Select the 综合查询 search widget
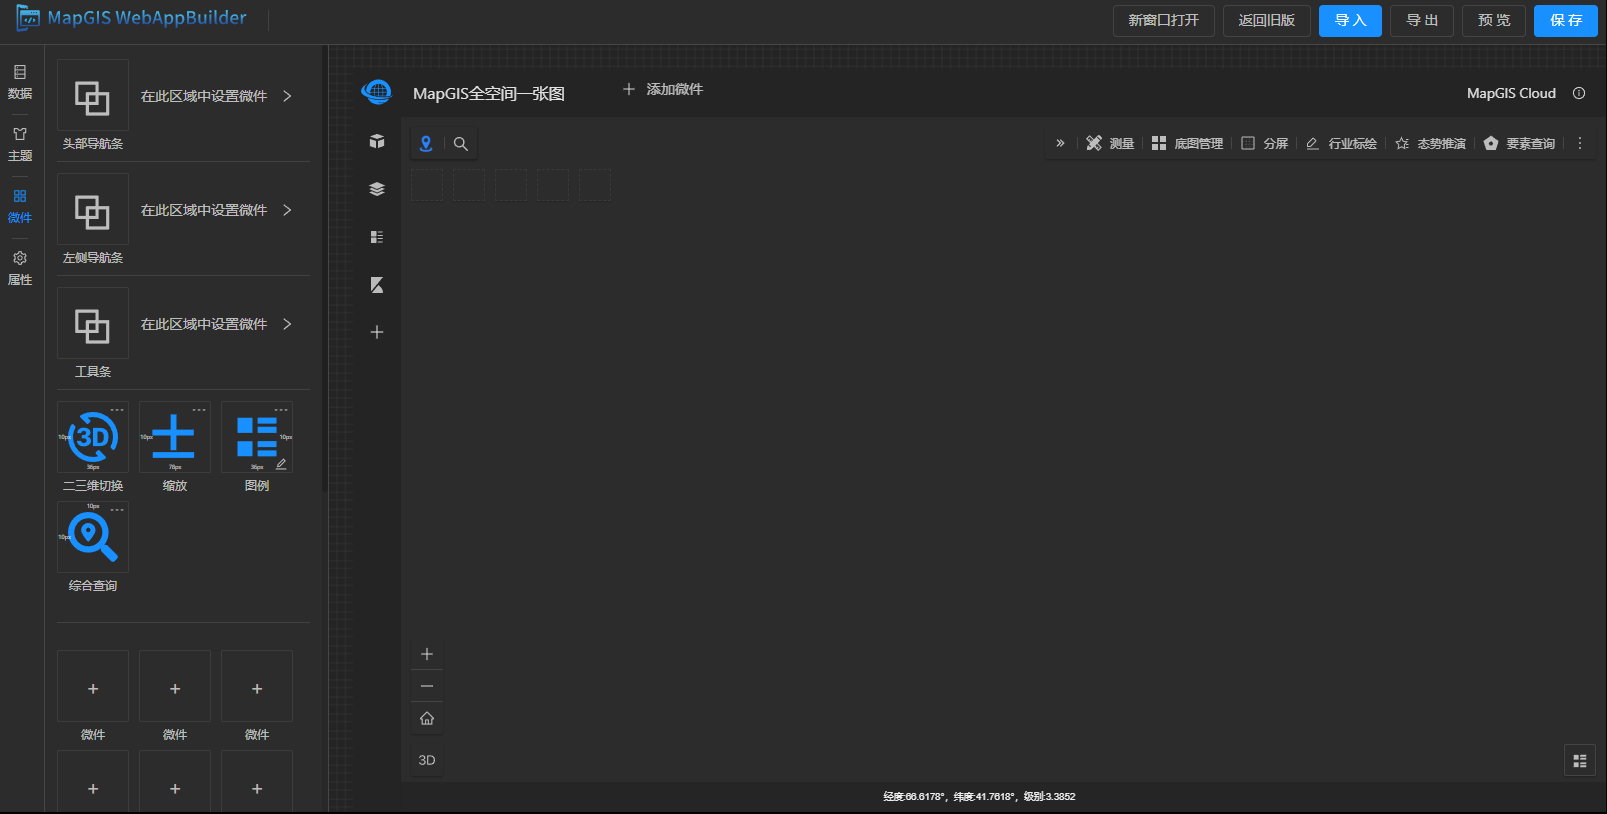Viewport: 1607px width, 814px height. [93, 537]
